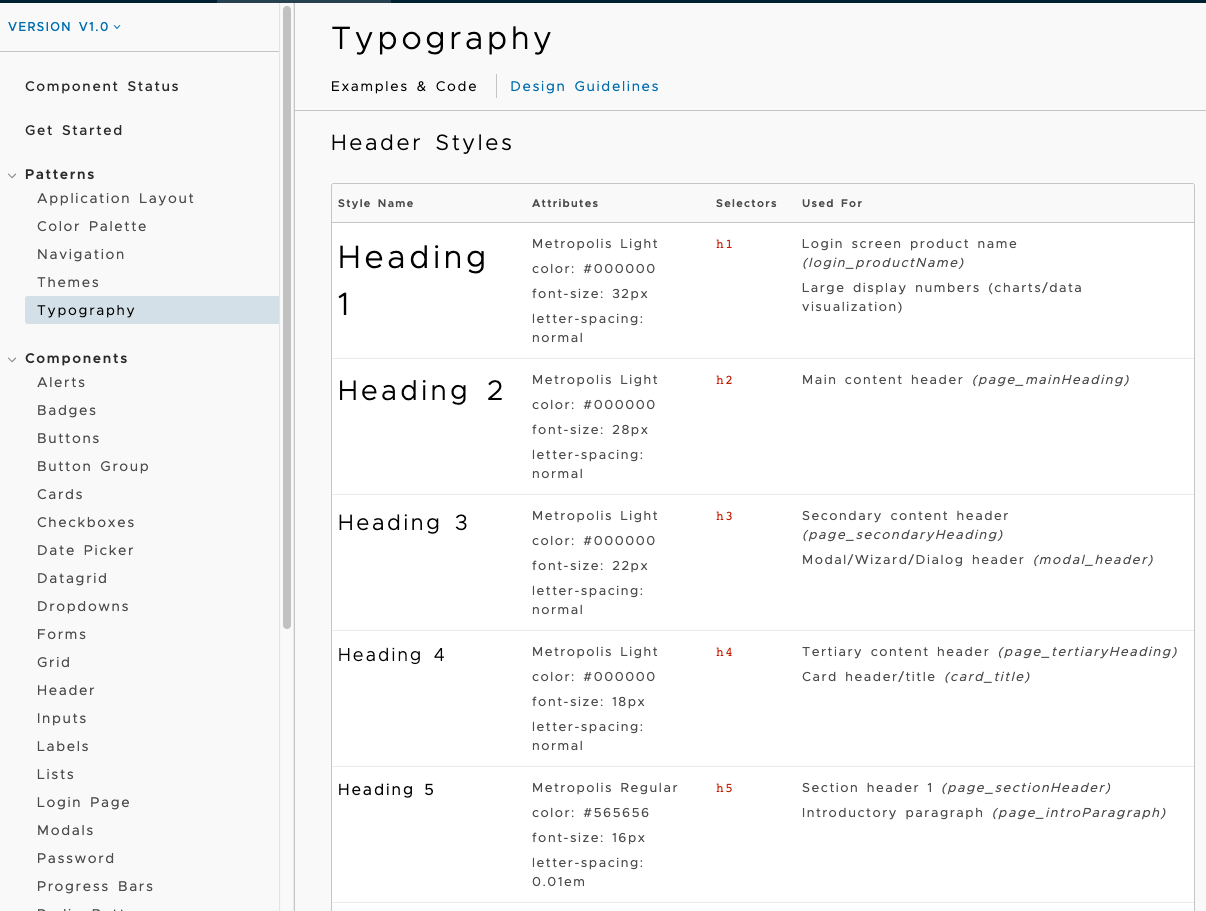
Task: Select Themes in sidebar
Action: (68, 283)
